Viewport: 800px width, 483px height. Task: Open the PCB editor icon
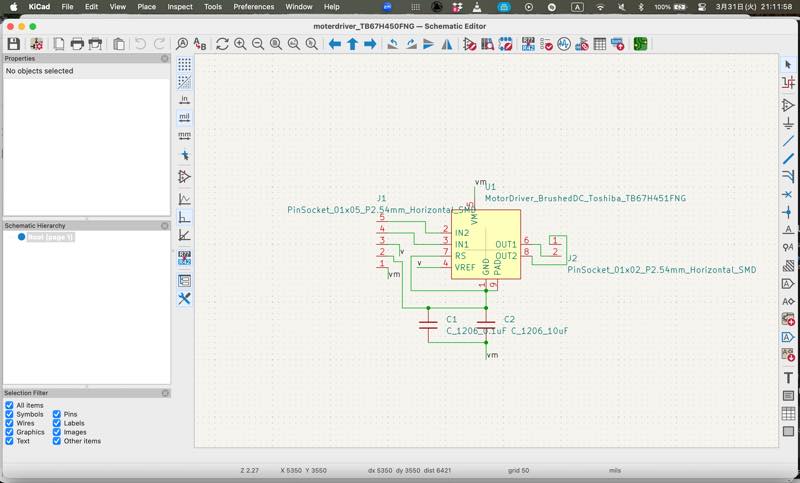(640, 44)
